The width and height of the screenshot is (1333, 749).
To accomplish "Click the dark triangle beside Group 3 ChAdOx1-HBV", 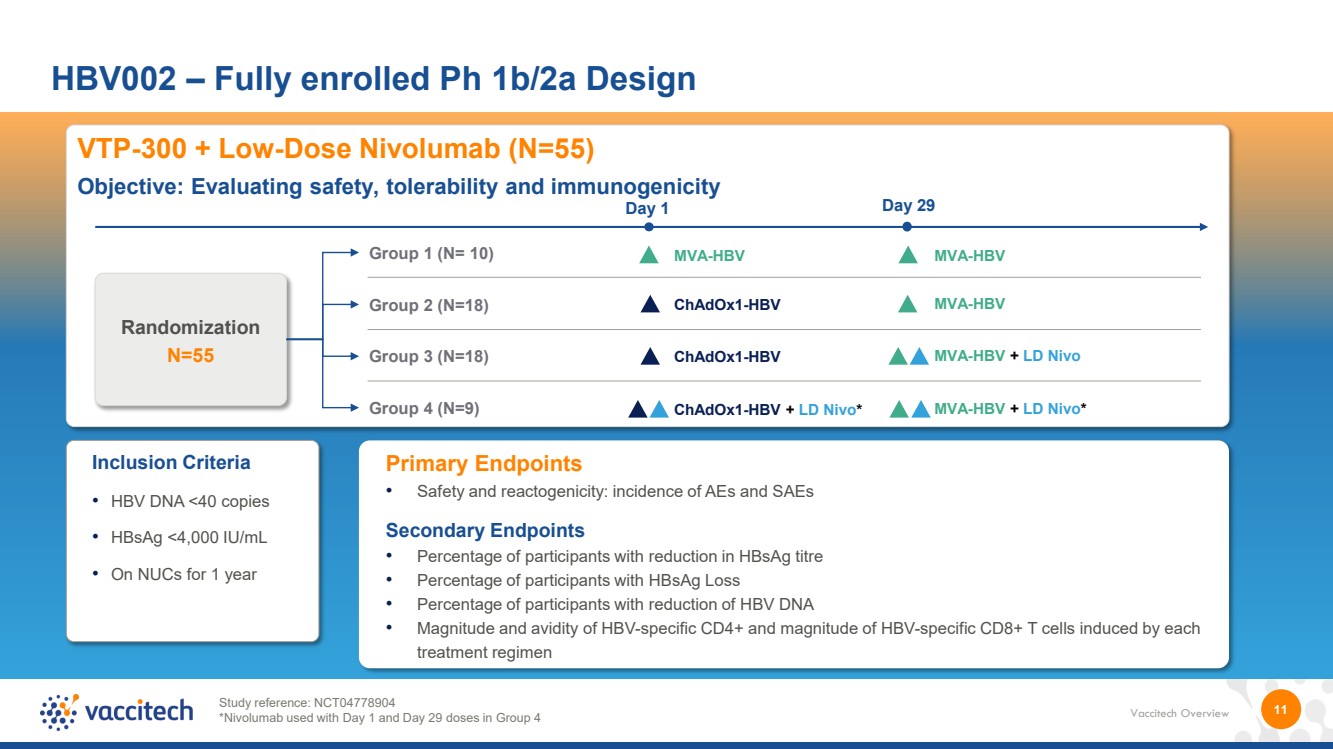I will click(x=650, y=356).
